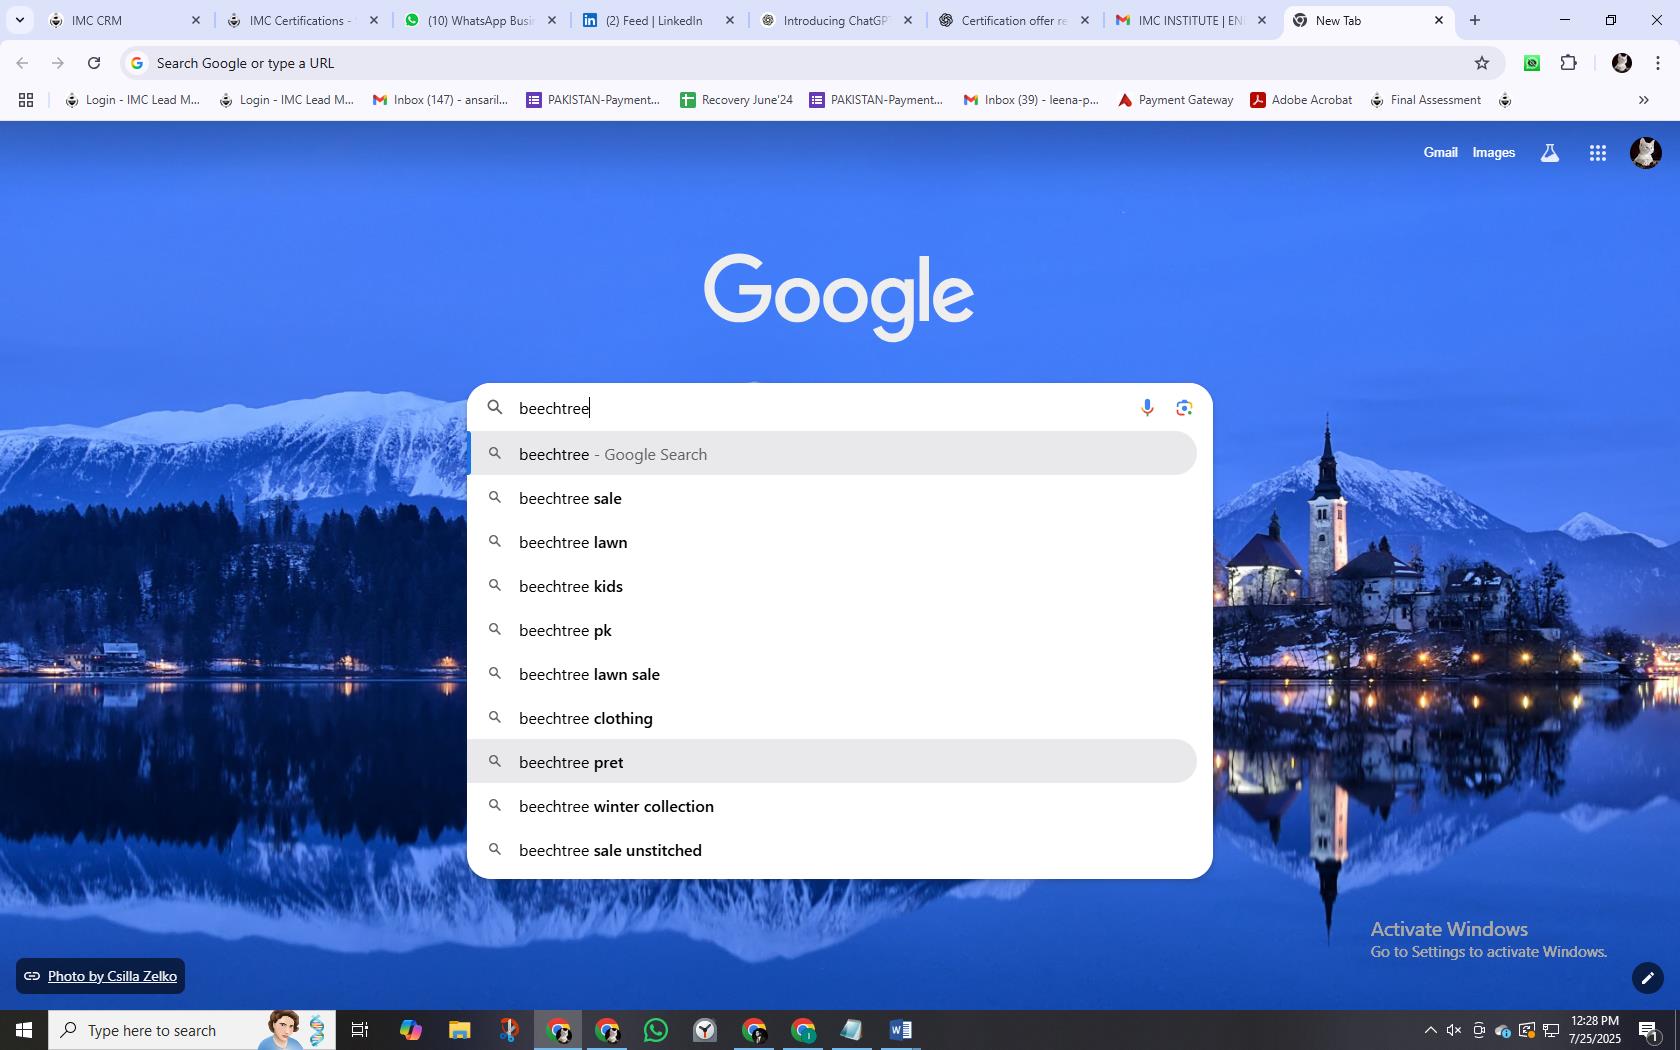Viewport: 1680px width, 1050px height.
Task: Switch to WhatsApp Business tab
Action: click(x=480, y=20)
